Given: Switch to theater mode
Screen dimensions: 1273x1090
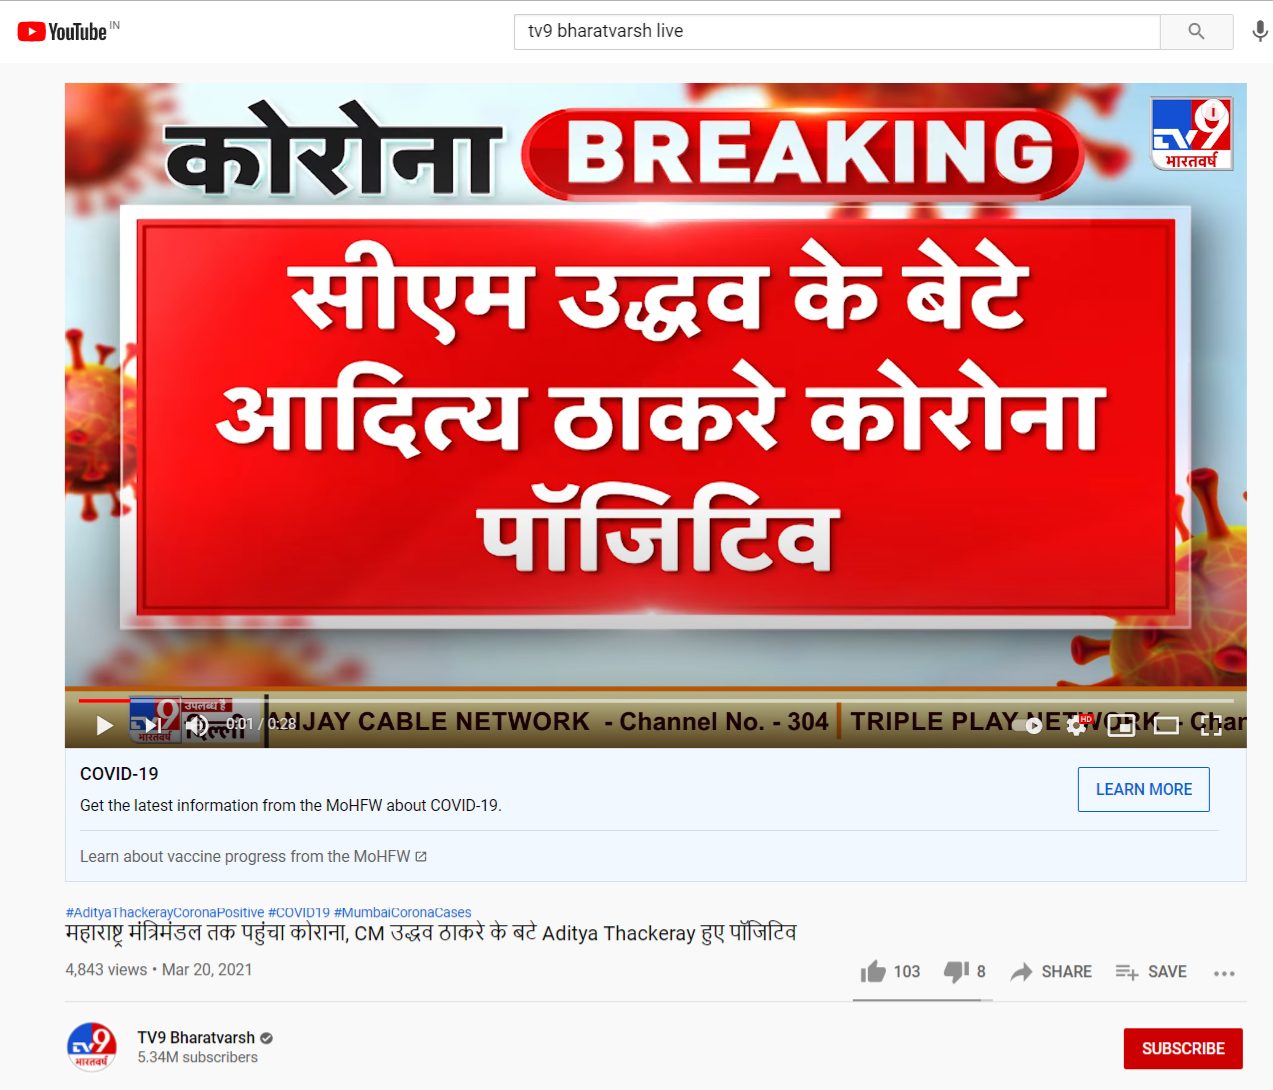Looking at the screenshot, I should tap(1166, 725).
